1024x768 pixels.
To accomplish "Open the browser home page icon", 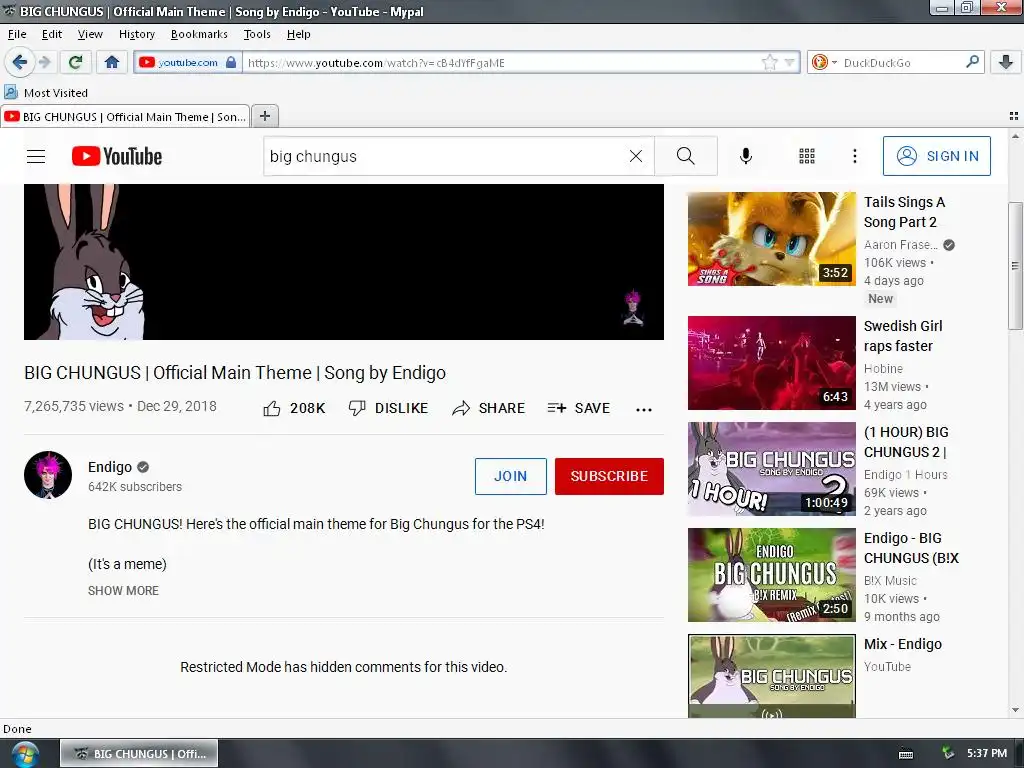I will 112,62.
